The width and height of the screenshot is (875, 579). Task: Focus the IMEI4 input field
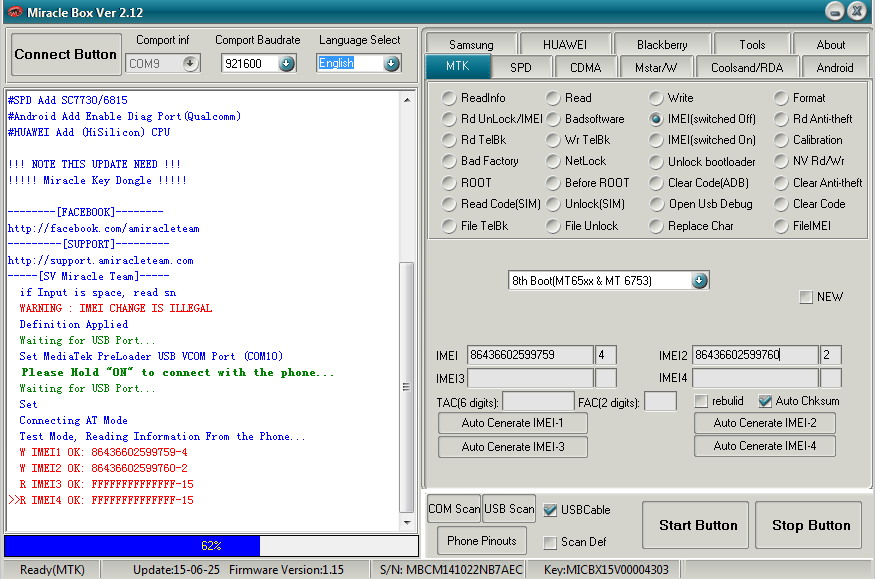755,378
